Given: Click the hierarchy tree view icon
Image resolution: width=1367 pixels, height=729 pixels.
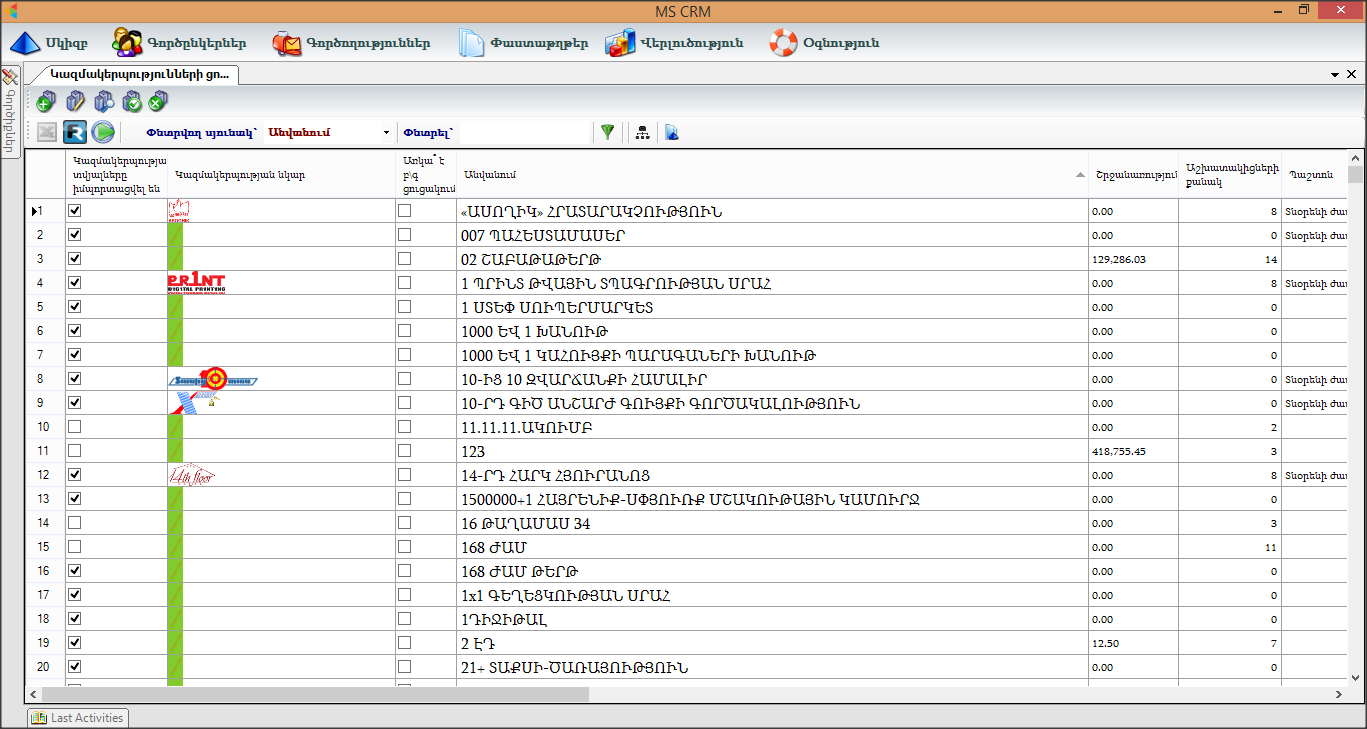Looking at the screenshot, I should [643, 132].
